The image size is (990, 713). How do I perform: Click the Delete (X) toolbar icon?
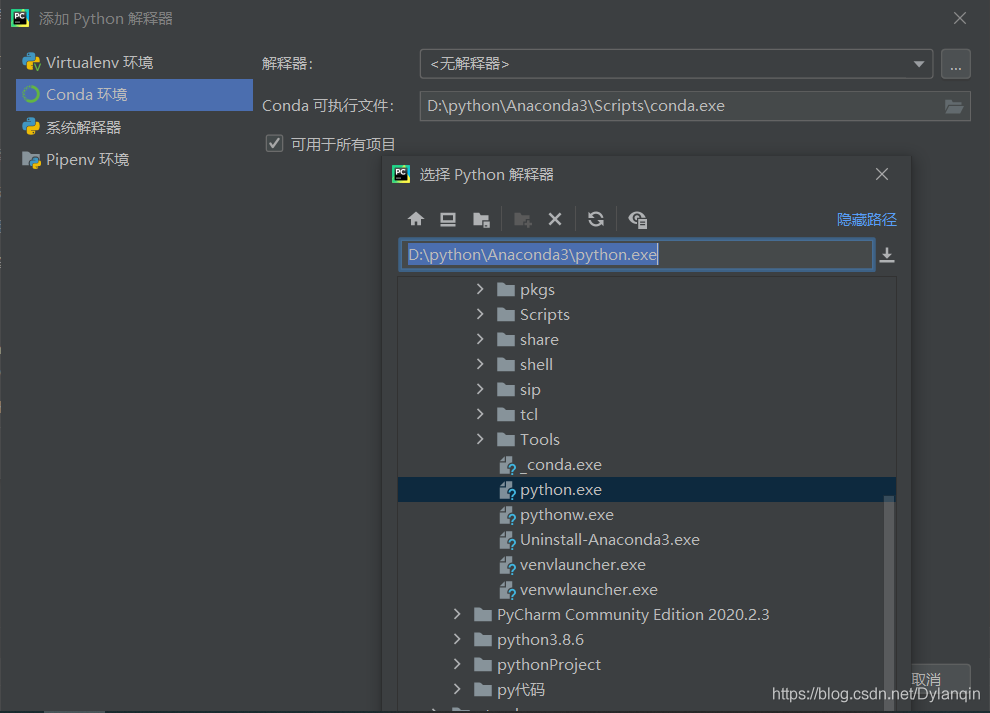pyautogui.click(x=555, y=220)
